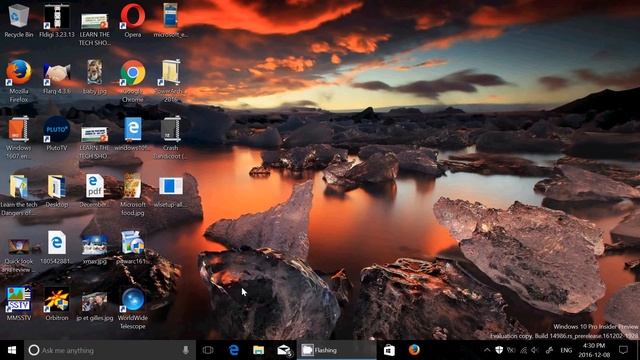Open Firefox from the taskbar
This screenshot has width=640, height=360.
(414, 350)
